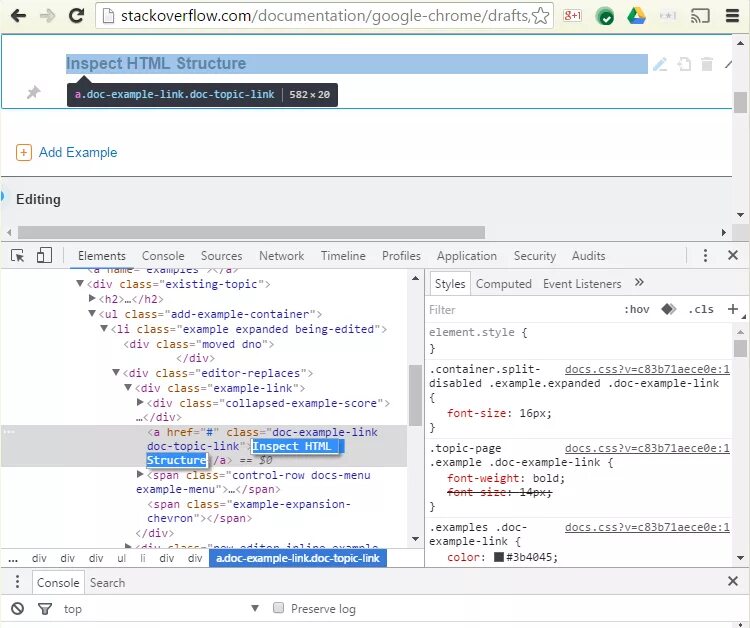Enable the Preserve log checkbox
The image size is (750, 628).
(278, 607)
